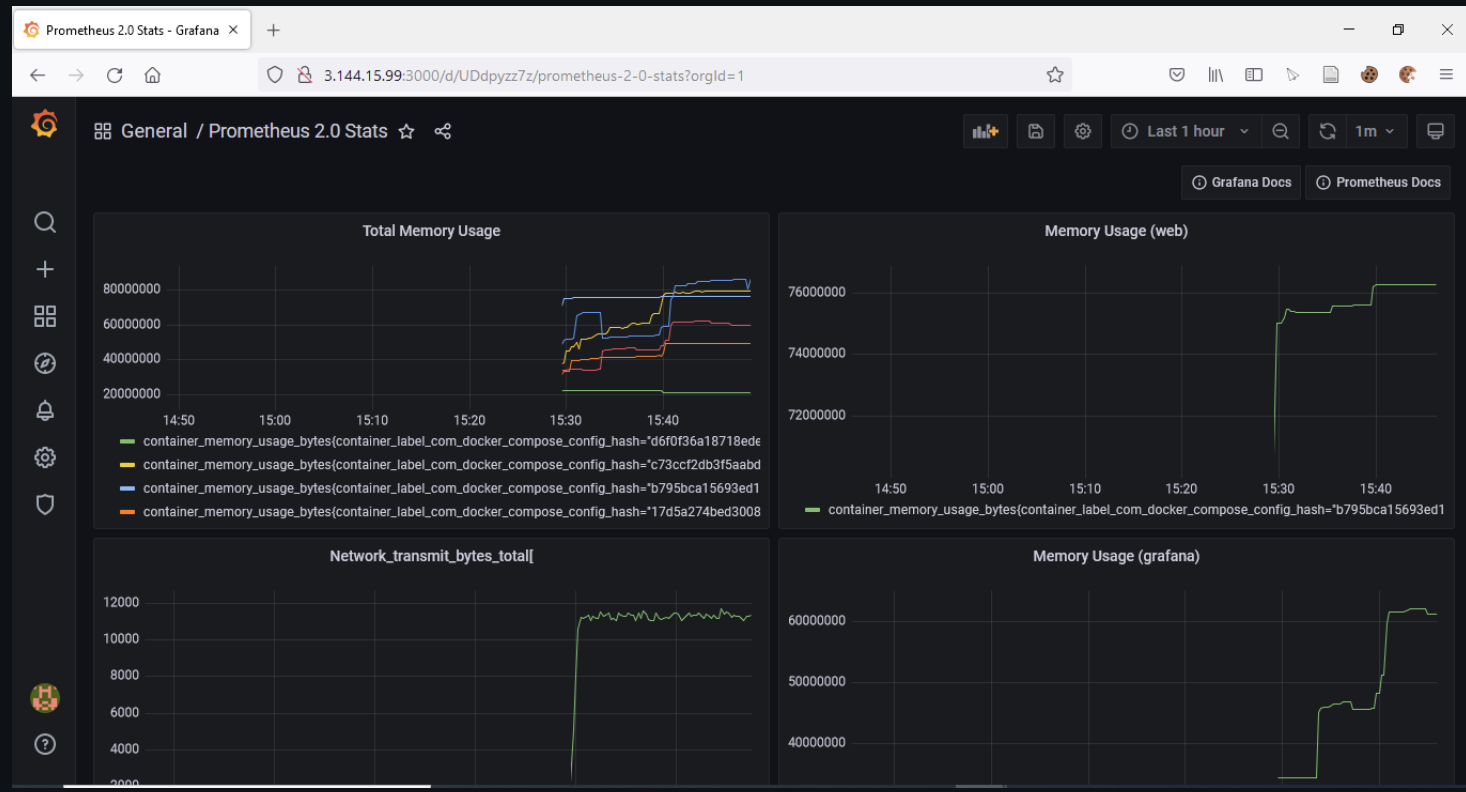Open dashboard settings gear in toolbar
Viewport: 1466px width, 792px height.
pos(1083,131)
